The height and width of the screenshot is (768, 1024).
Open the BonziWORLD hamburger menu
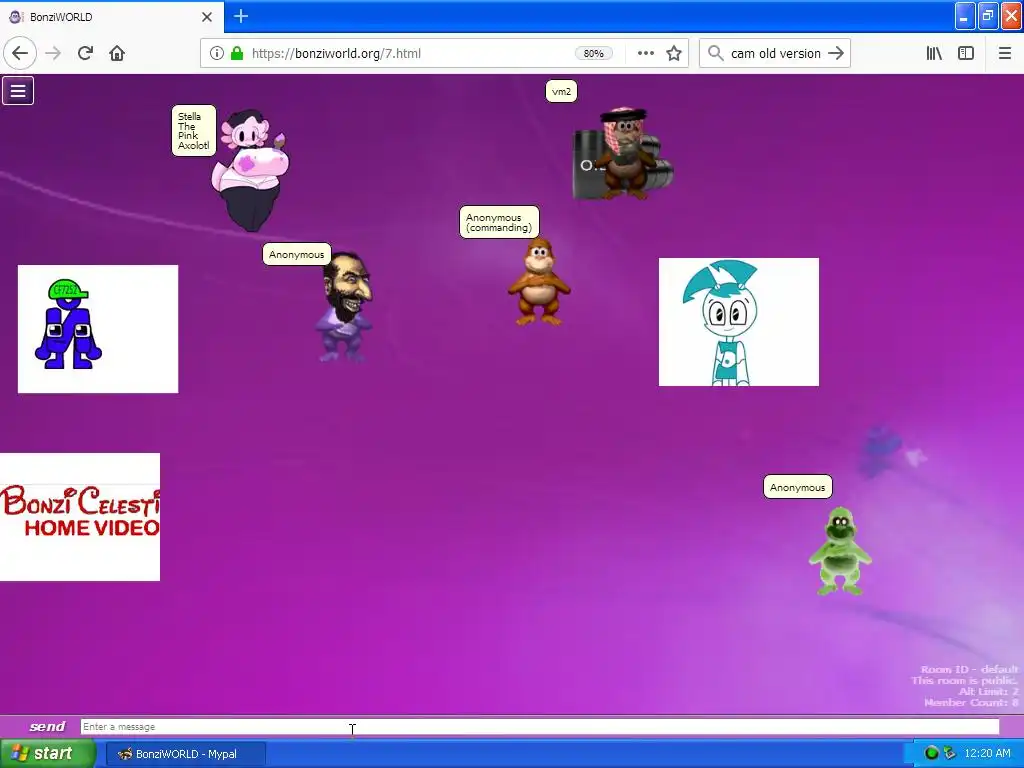pyautogui.click(x=18, y=91)
